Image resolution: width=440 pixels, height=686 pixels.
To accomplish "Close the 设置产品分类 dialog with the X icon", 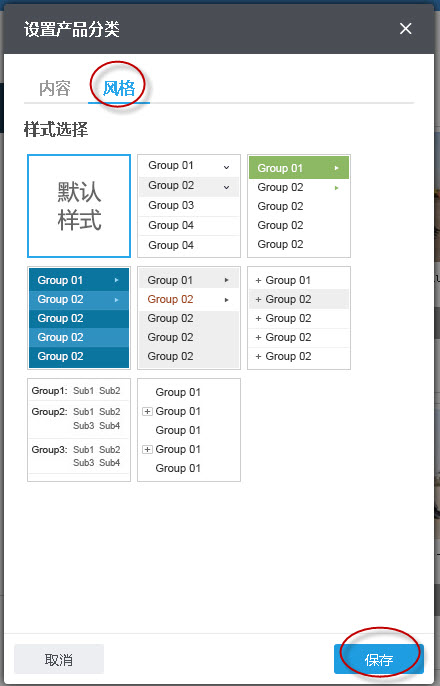I will click(405, 29).
